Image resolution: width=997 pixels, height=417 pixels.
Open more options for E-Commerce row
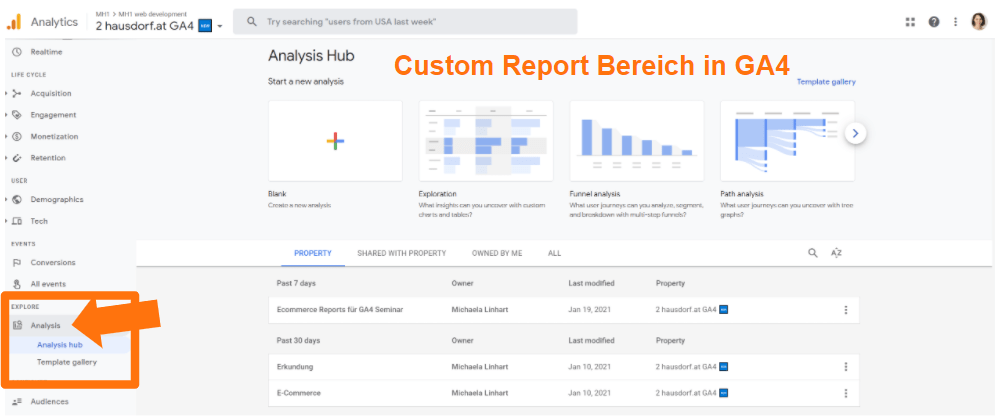tap(846, 393)
